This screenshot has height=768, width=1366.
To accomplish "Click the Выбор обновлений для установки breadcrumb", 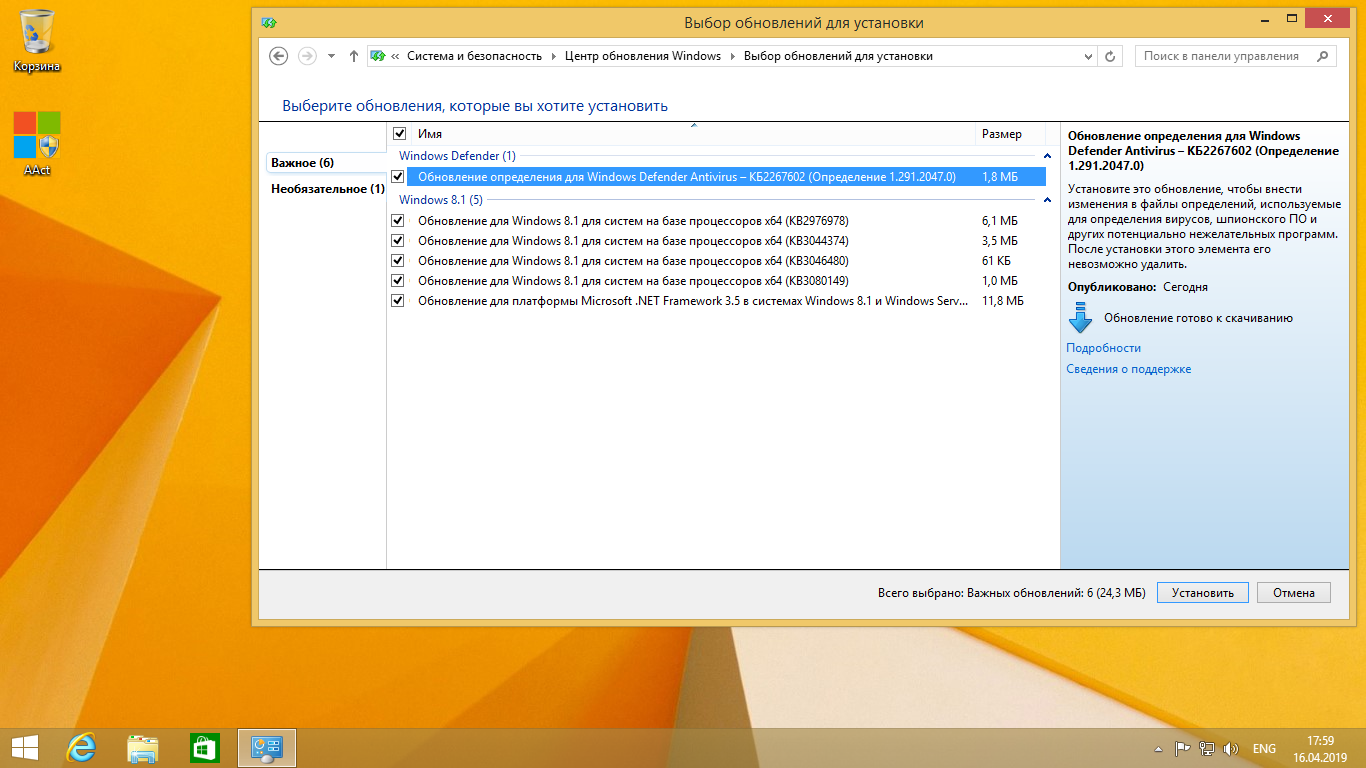I will coord(838,56).
